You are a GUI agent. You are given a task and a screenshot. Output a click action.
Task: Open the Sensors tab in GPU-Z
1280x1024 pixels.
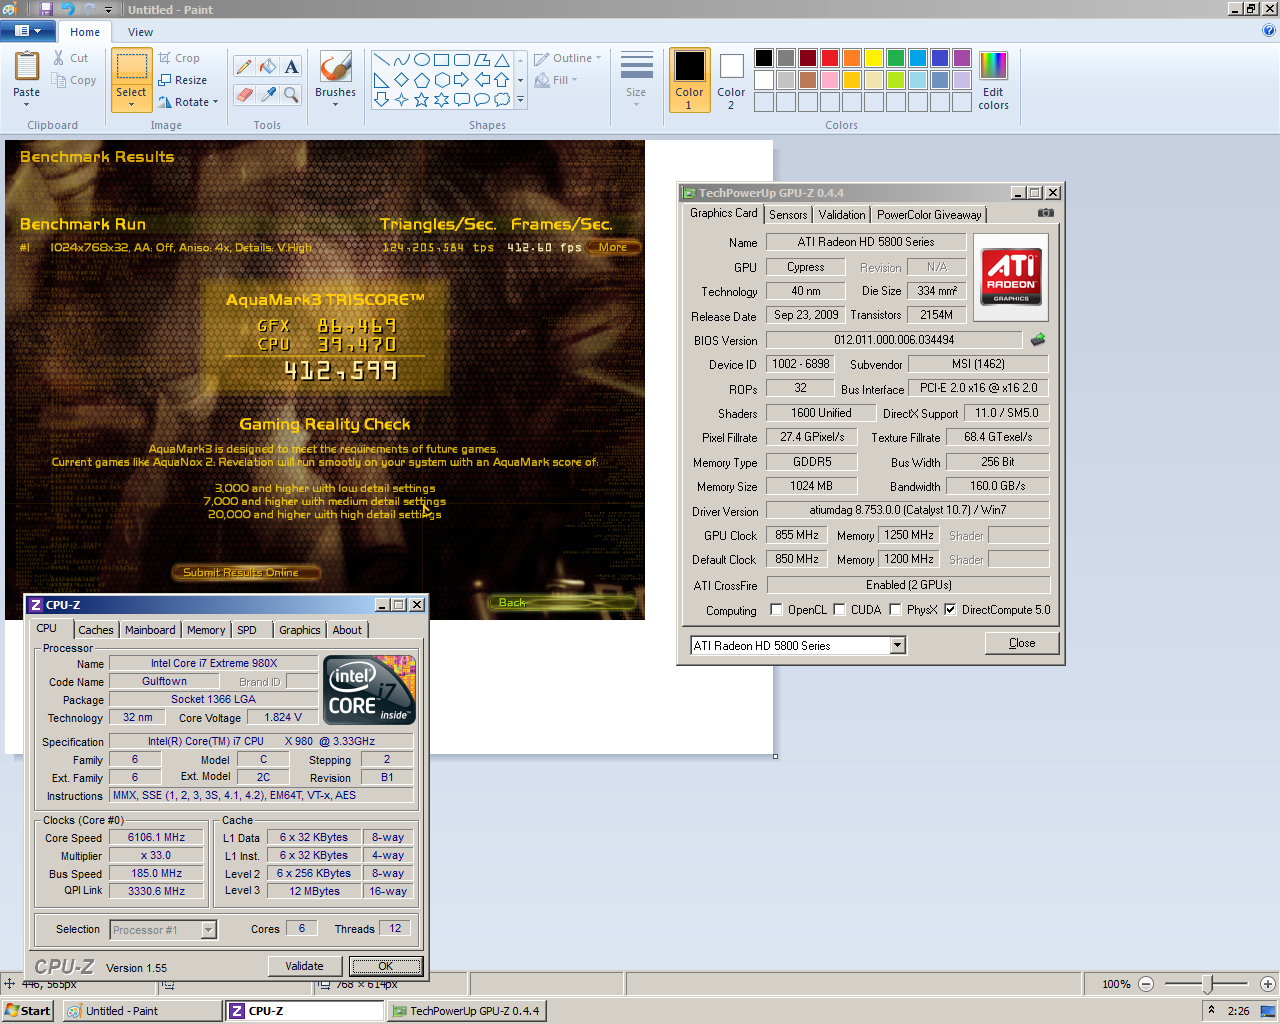click(x=788, y=215)
